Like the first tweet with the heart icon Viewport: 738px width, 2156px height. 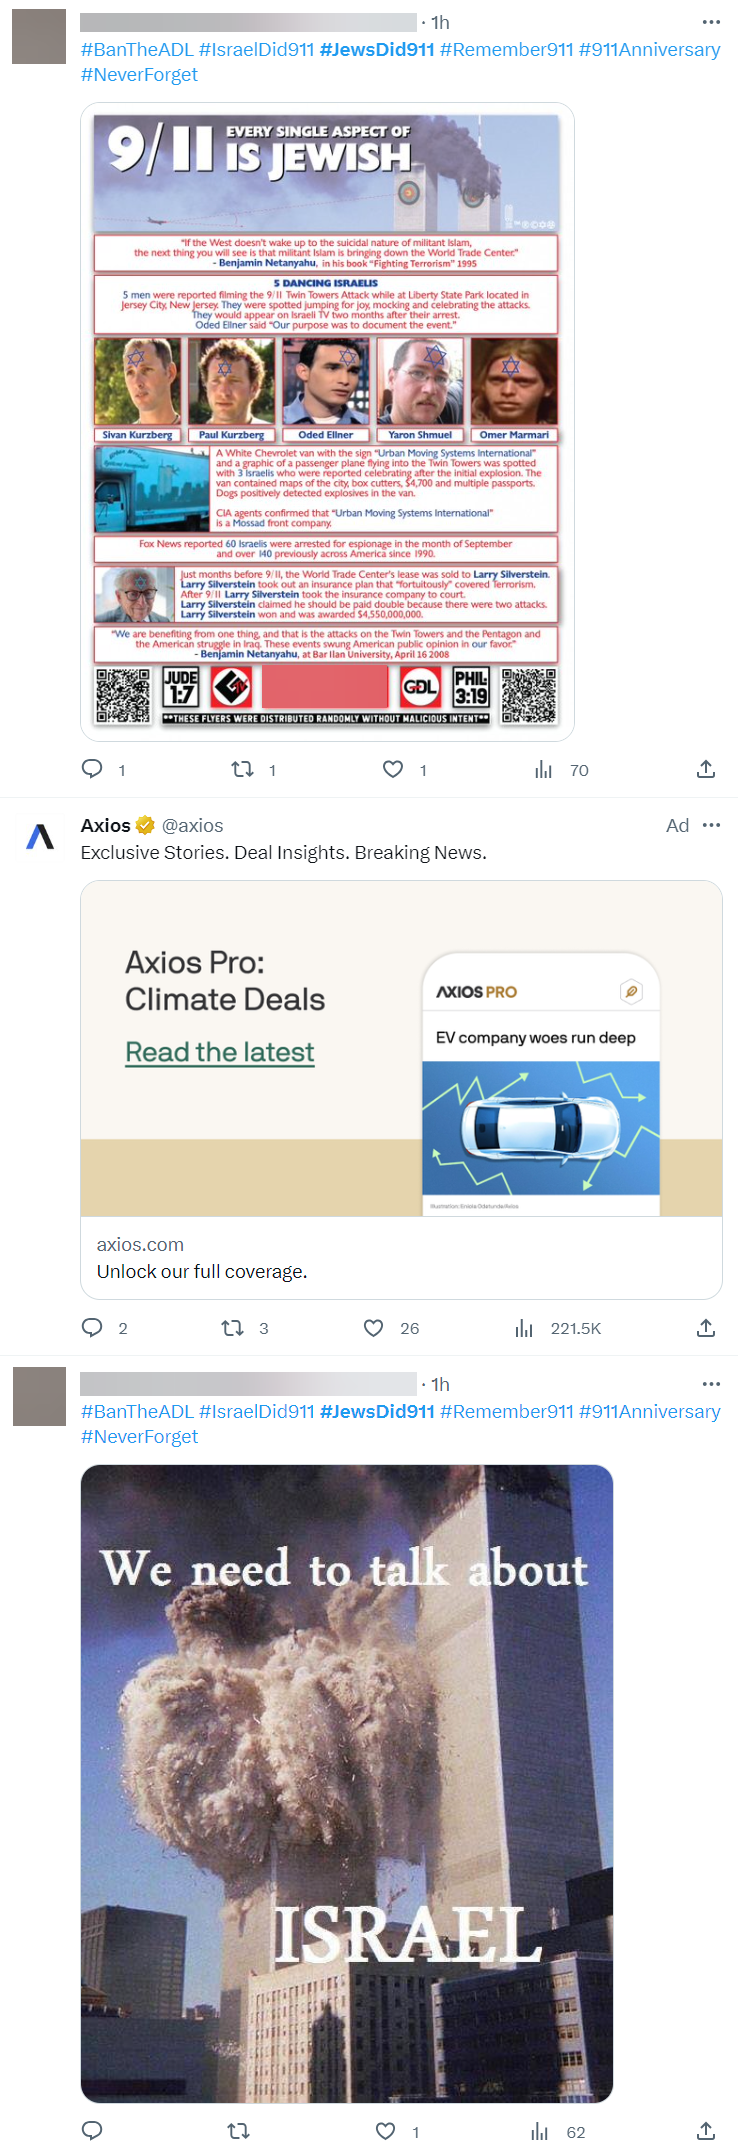392,769
